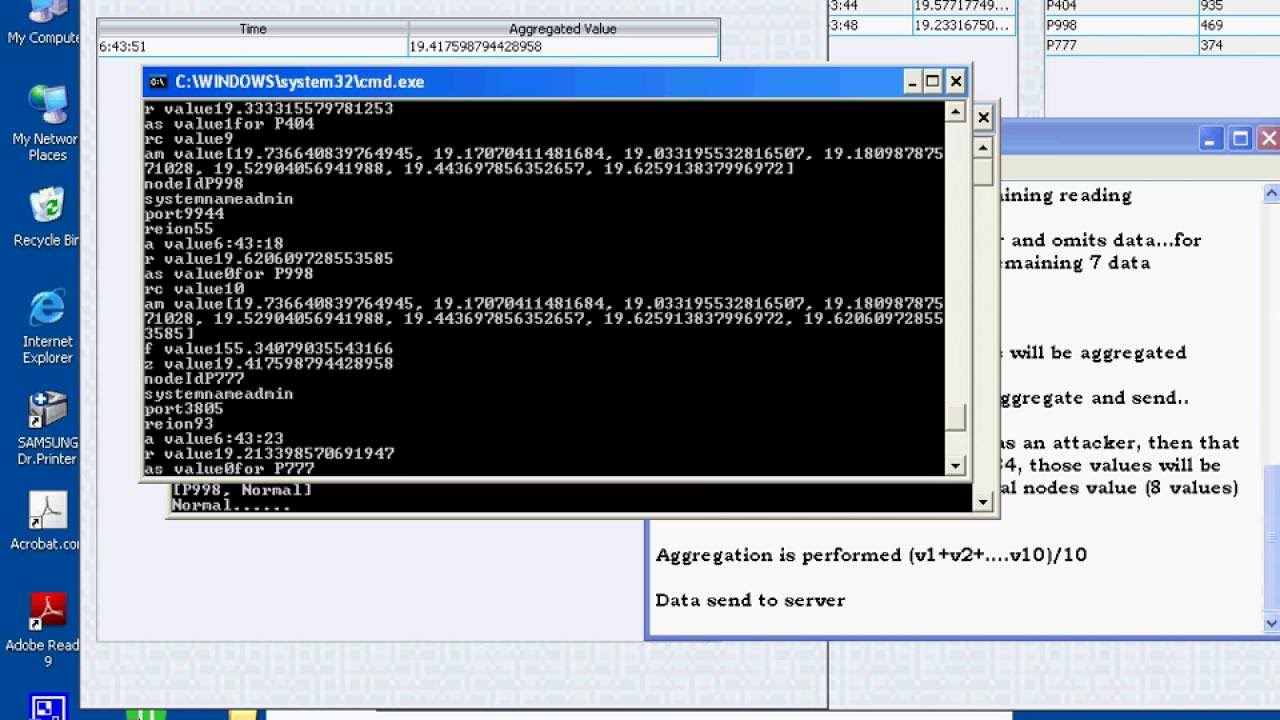Launch Adobe Reader 9 shortcut
The width and height of the screenshot is (1280, 720).
(46, 630)
